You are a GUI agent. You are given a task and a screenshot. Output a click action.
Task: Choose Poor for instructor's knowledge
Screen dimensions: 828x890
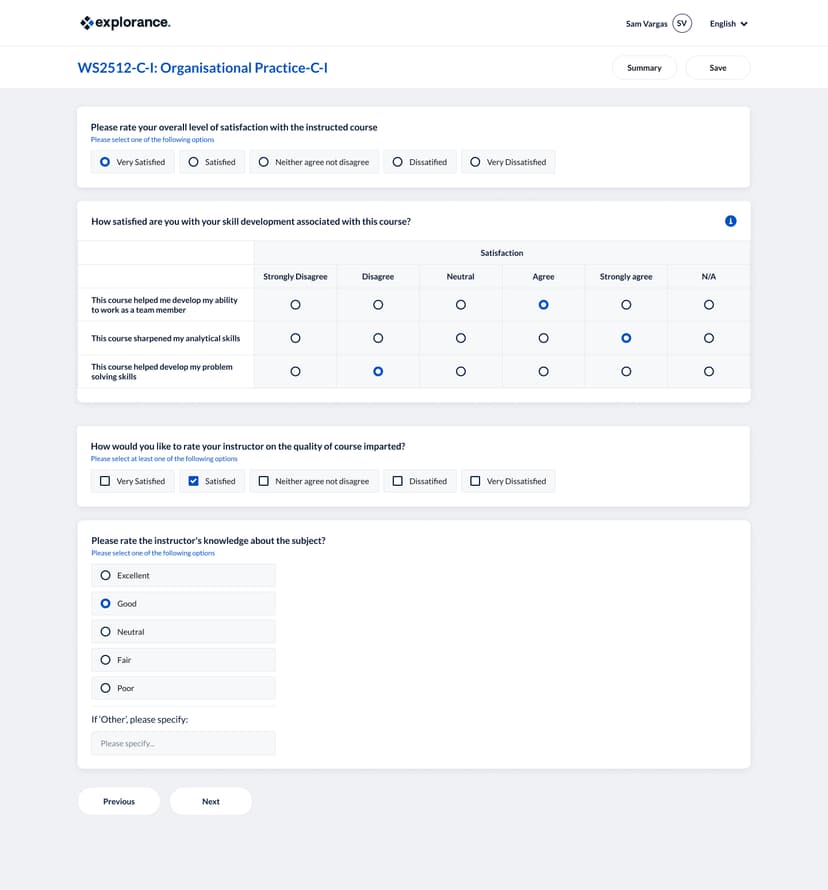click(x=106, y=688)
